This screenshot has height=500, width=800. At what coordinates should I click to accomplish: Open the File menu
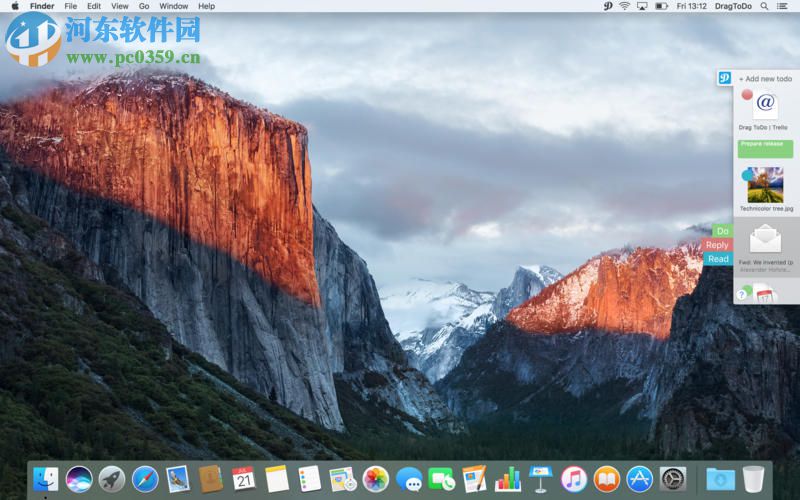click(x=70, y=6)
